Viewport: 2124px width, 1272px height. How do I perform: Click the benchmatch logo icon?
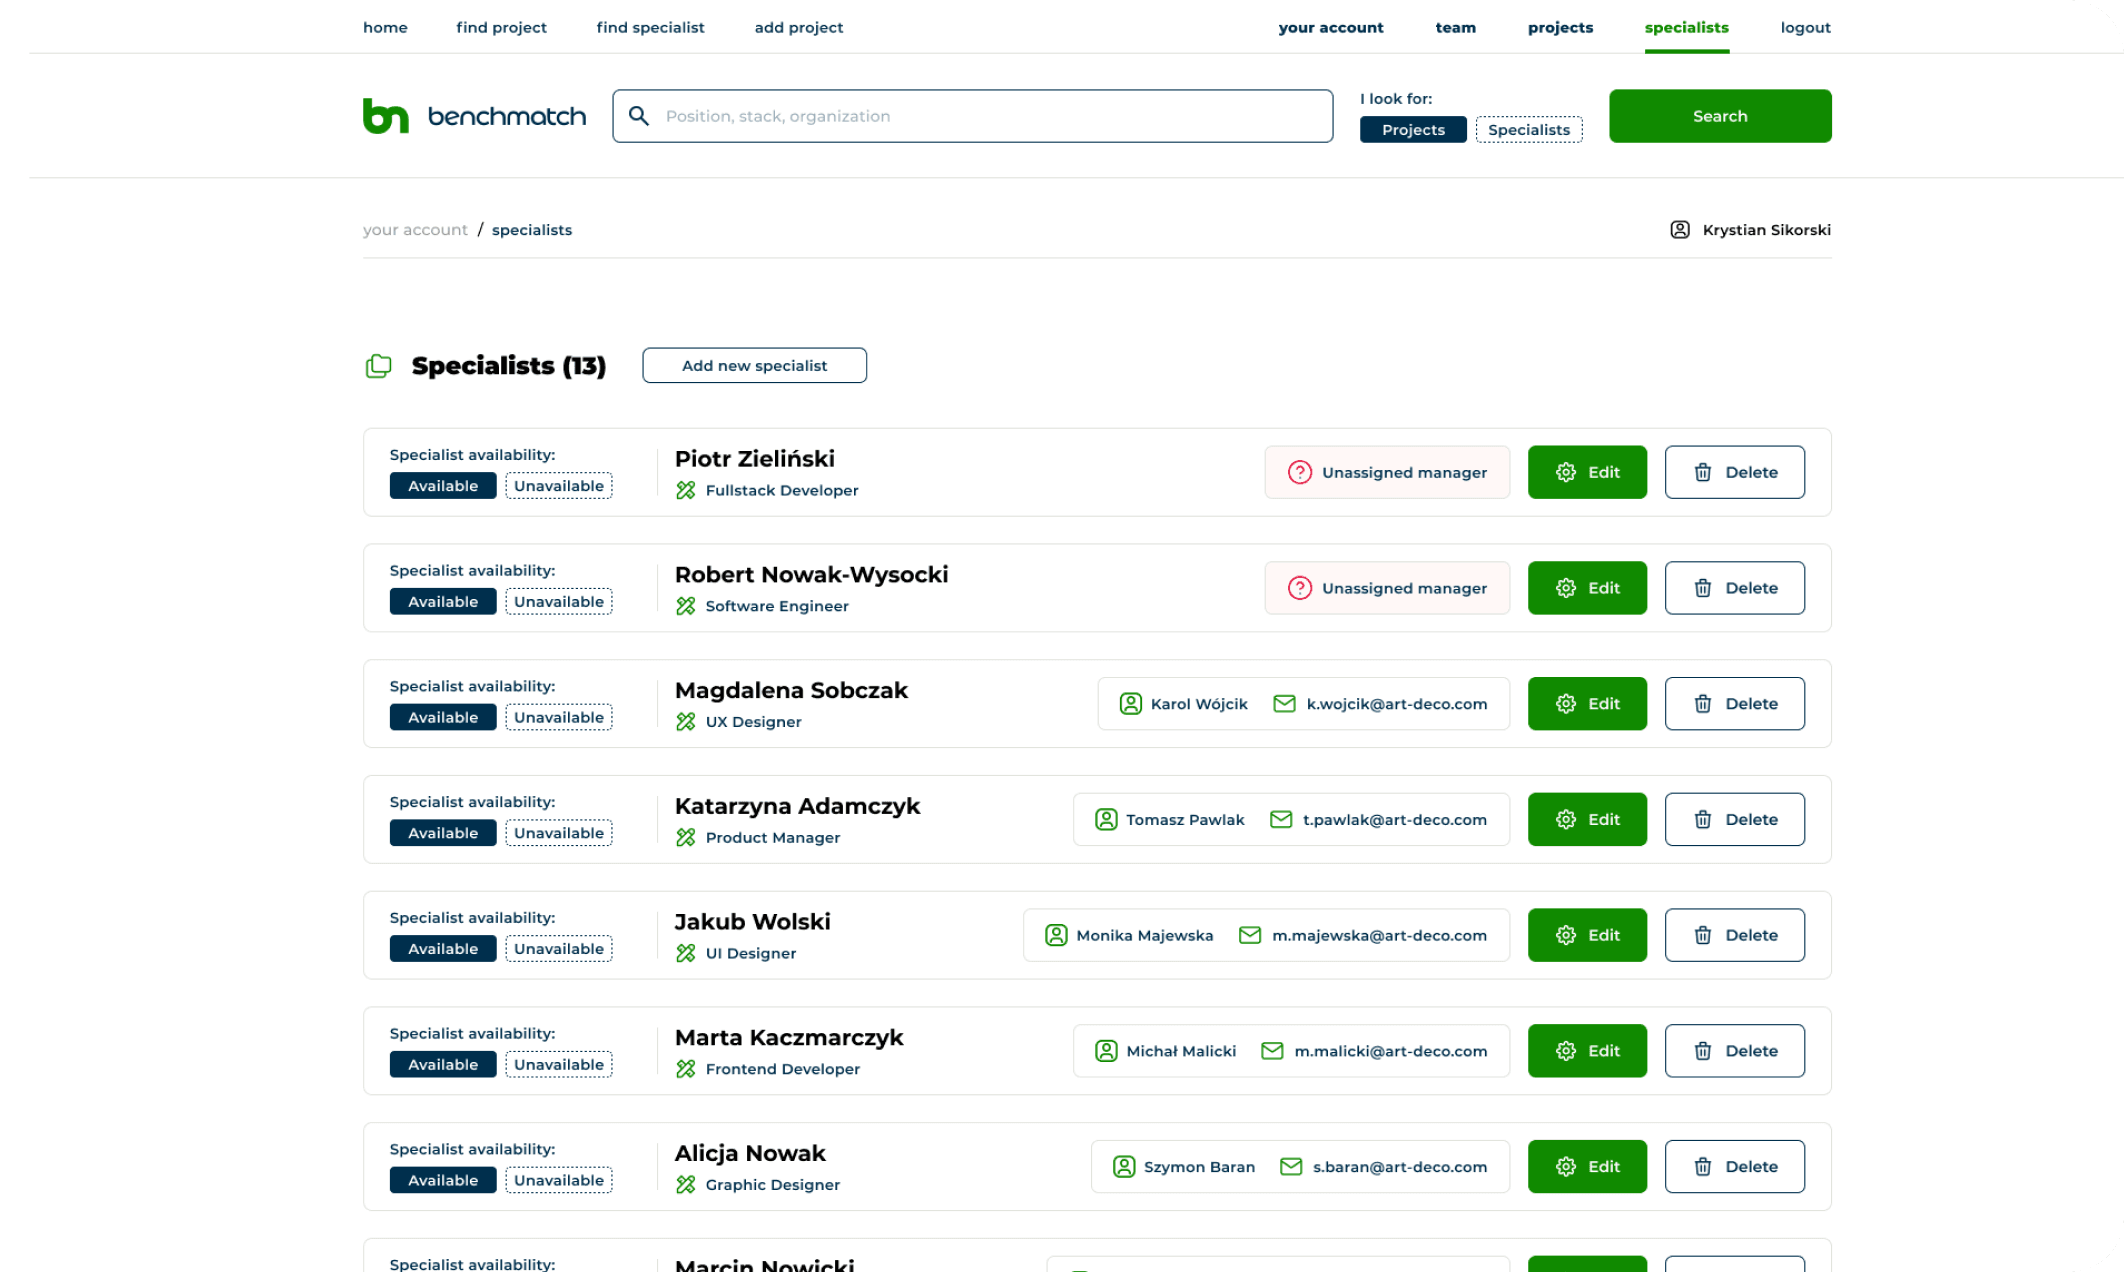pyautogui.click(x=385, y=116)
